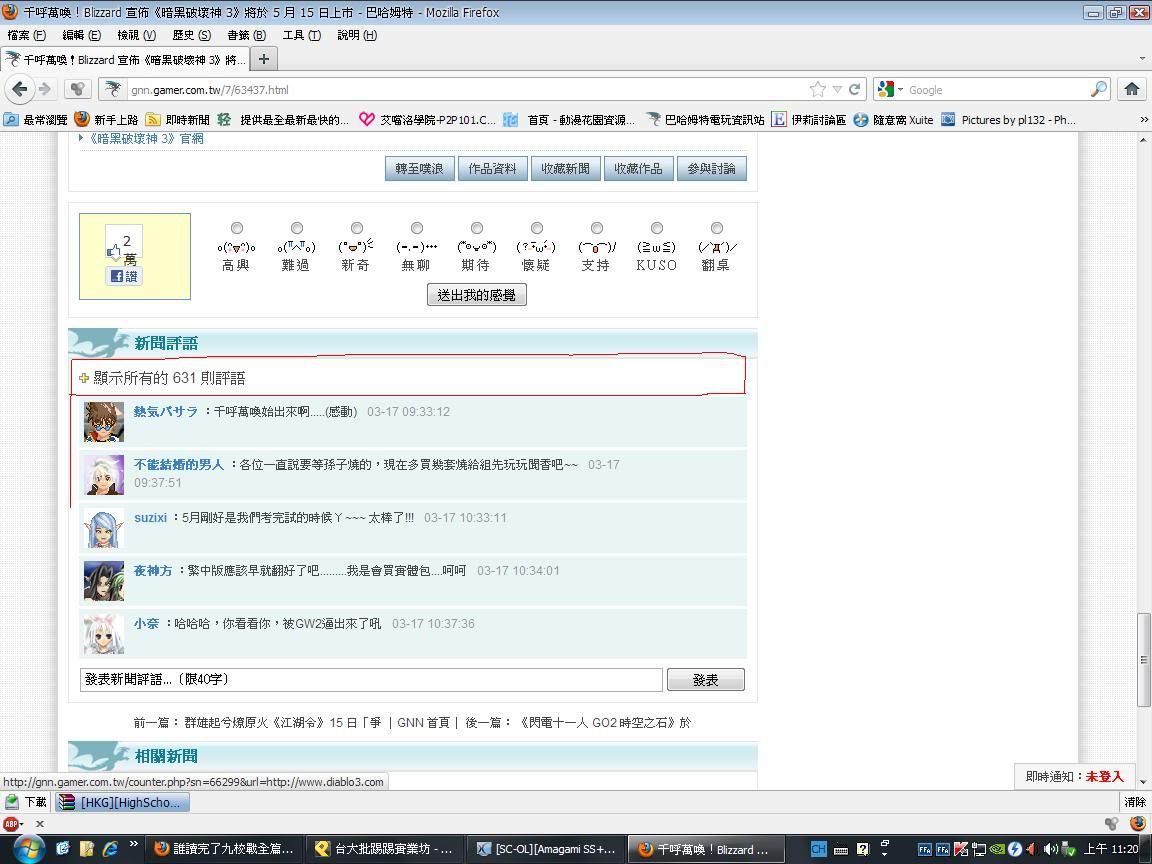
Task: Click the home icon in the toolbar
Action: point(1131,89)
